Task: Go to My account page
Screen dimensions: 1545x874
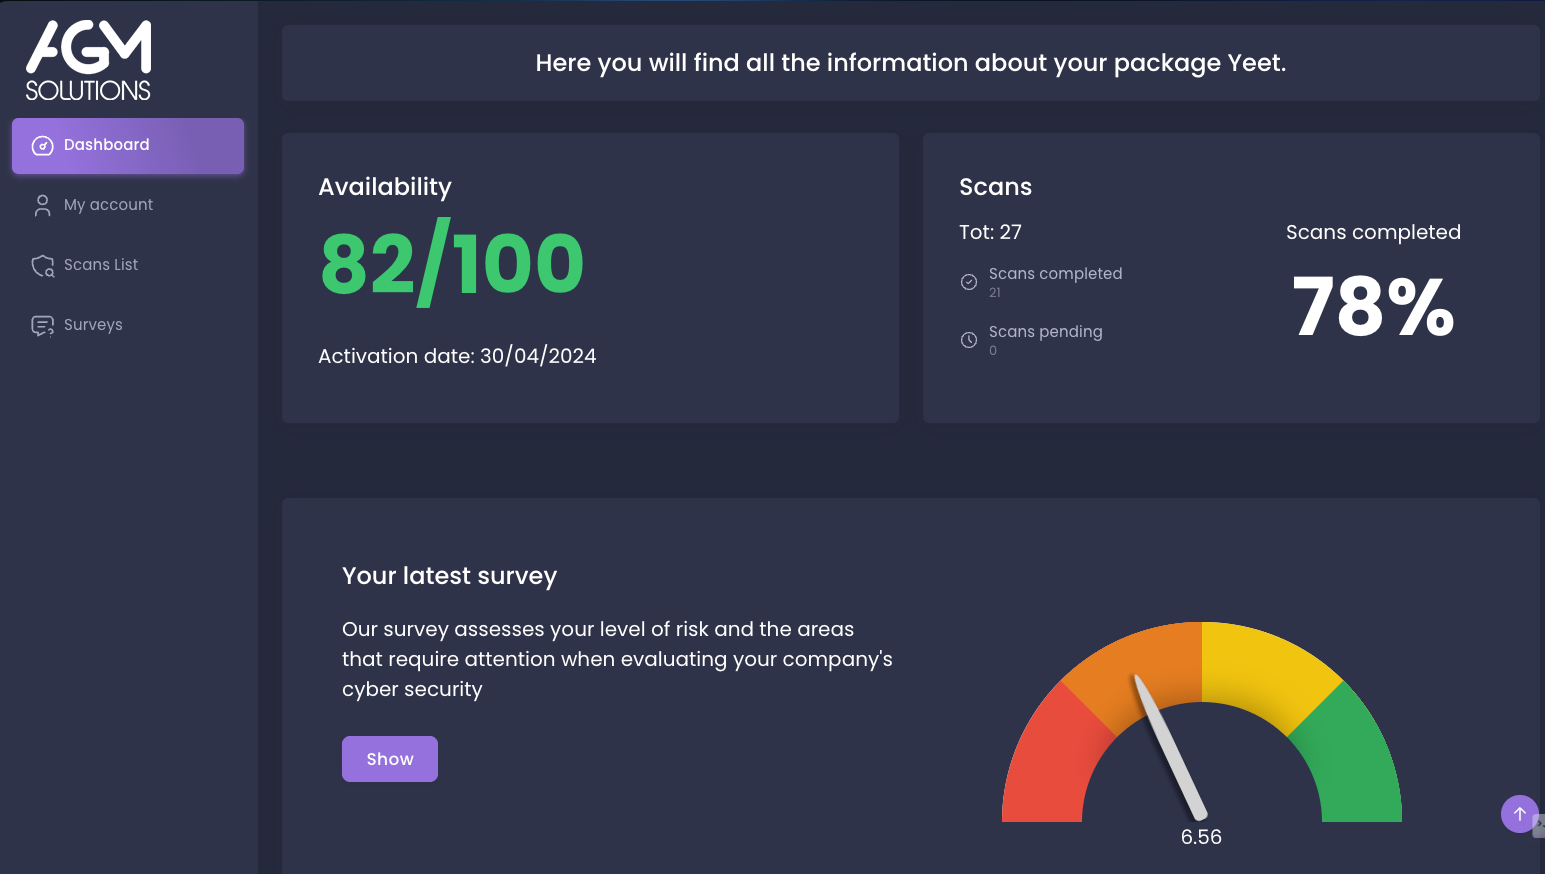Action: tap(108, 205)
